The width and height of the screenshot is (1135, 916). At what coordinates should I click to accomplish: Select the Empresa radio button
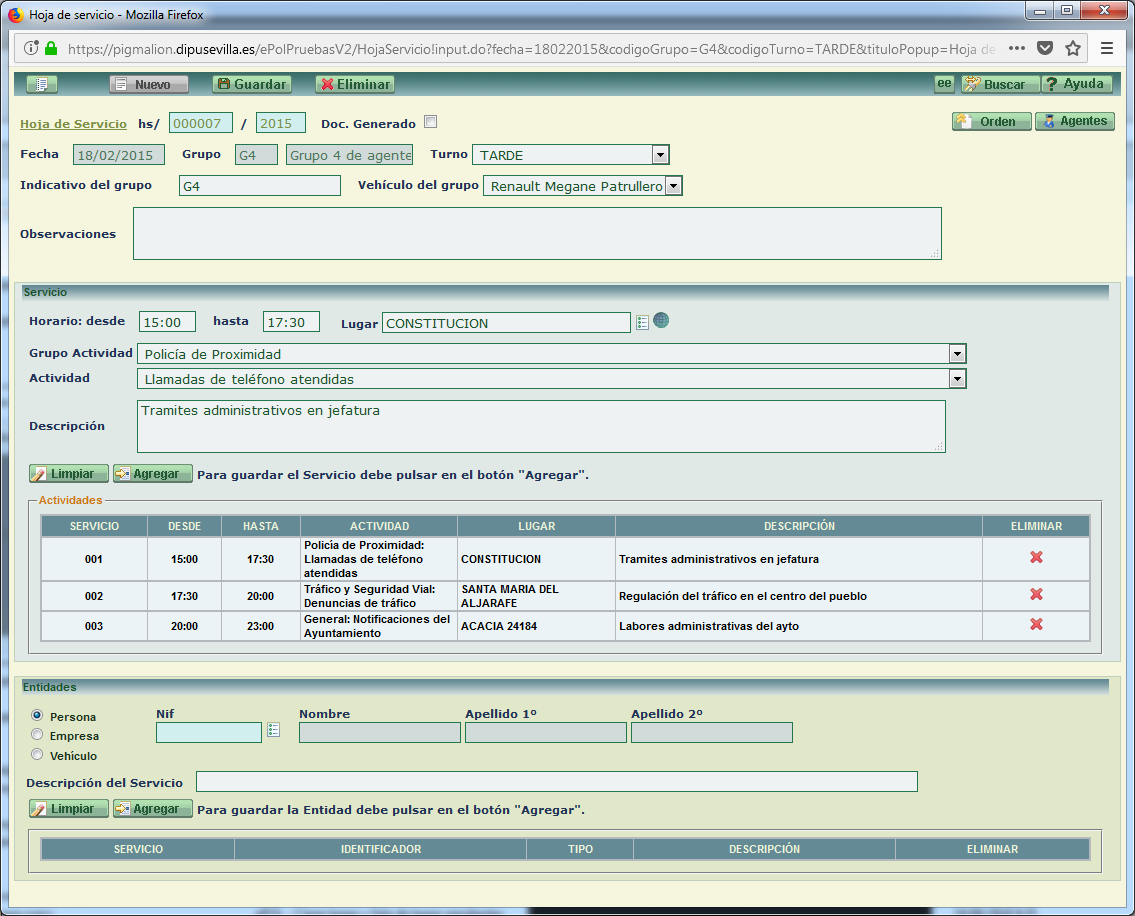(38, 735)
